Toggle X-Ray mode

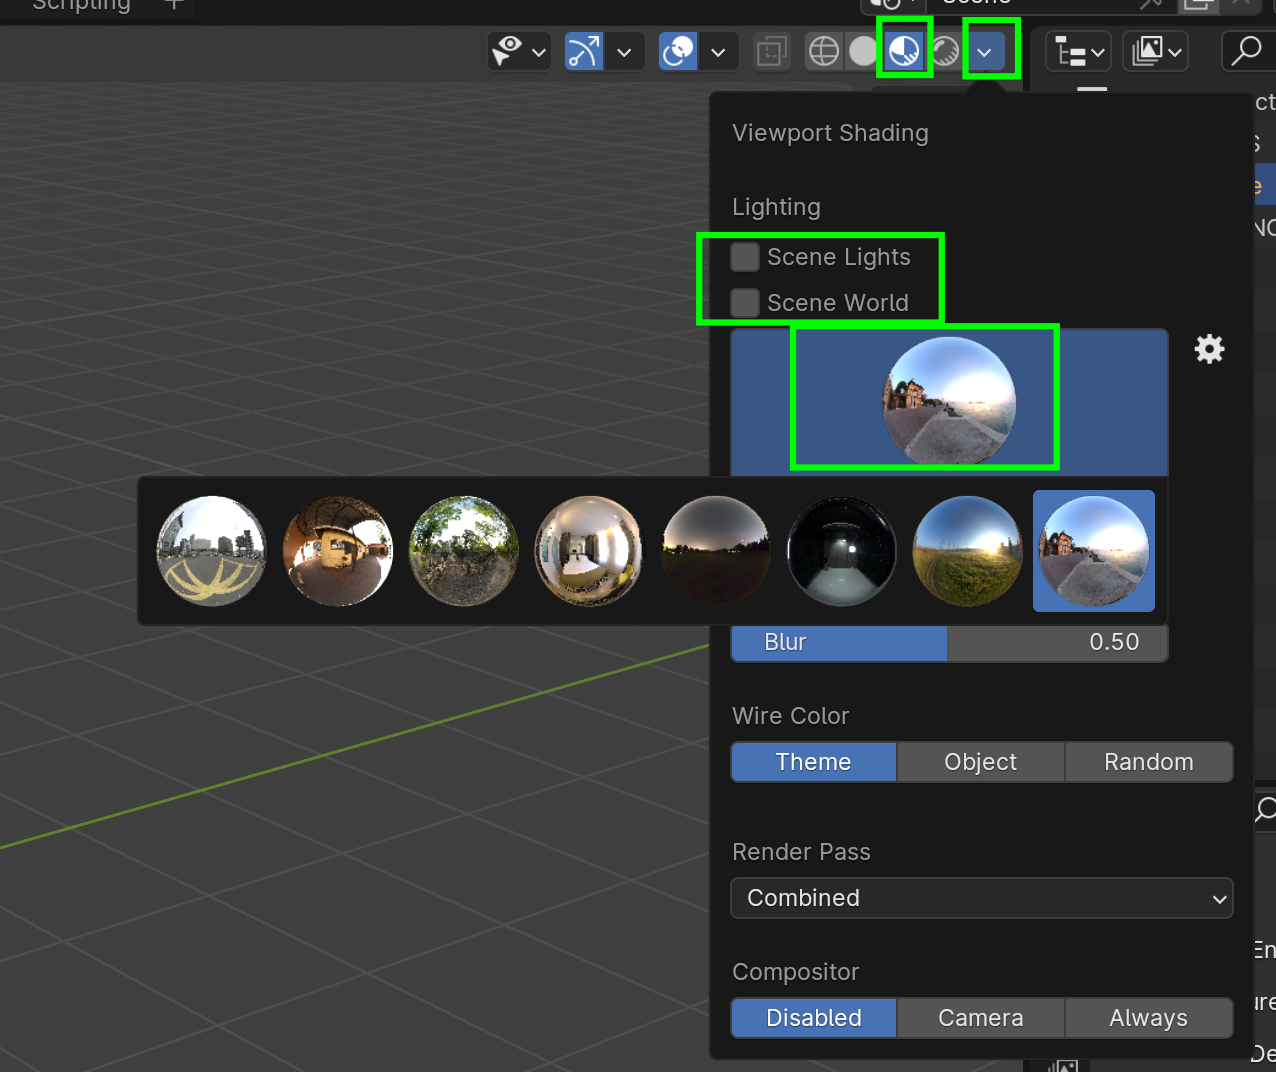tap(771, 51)
